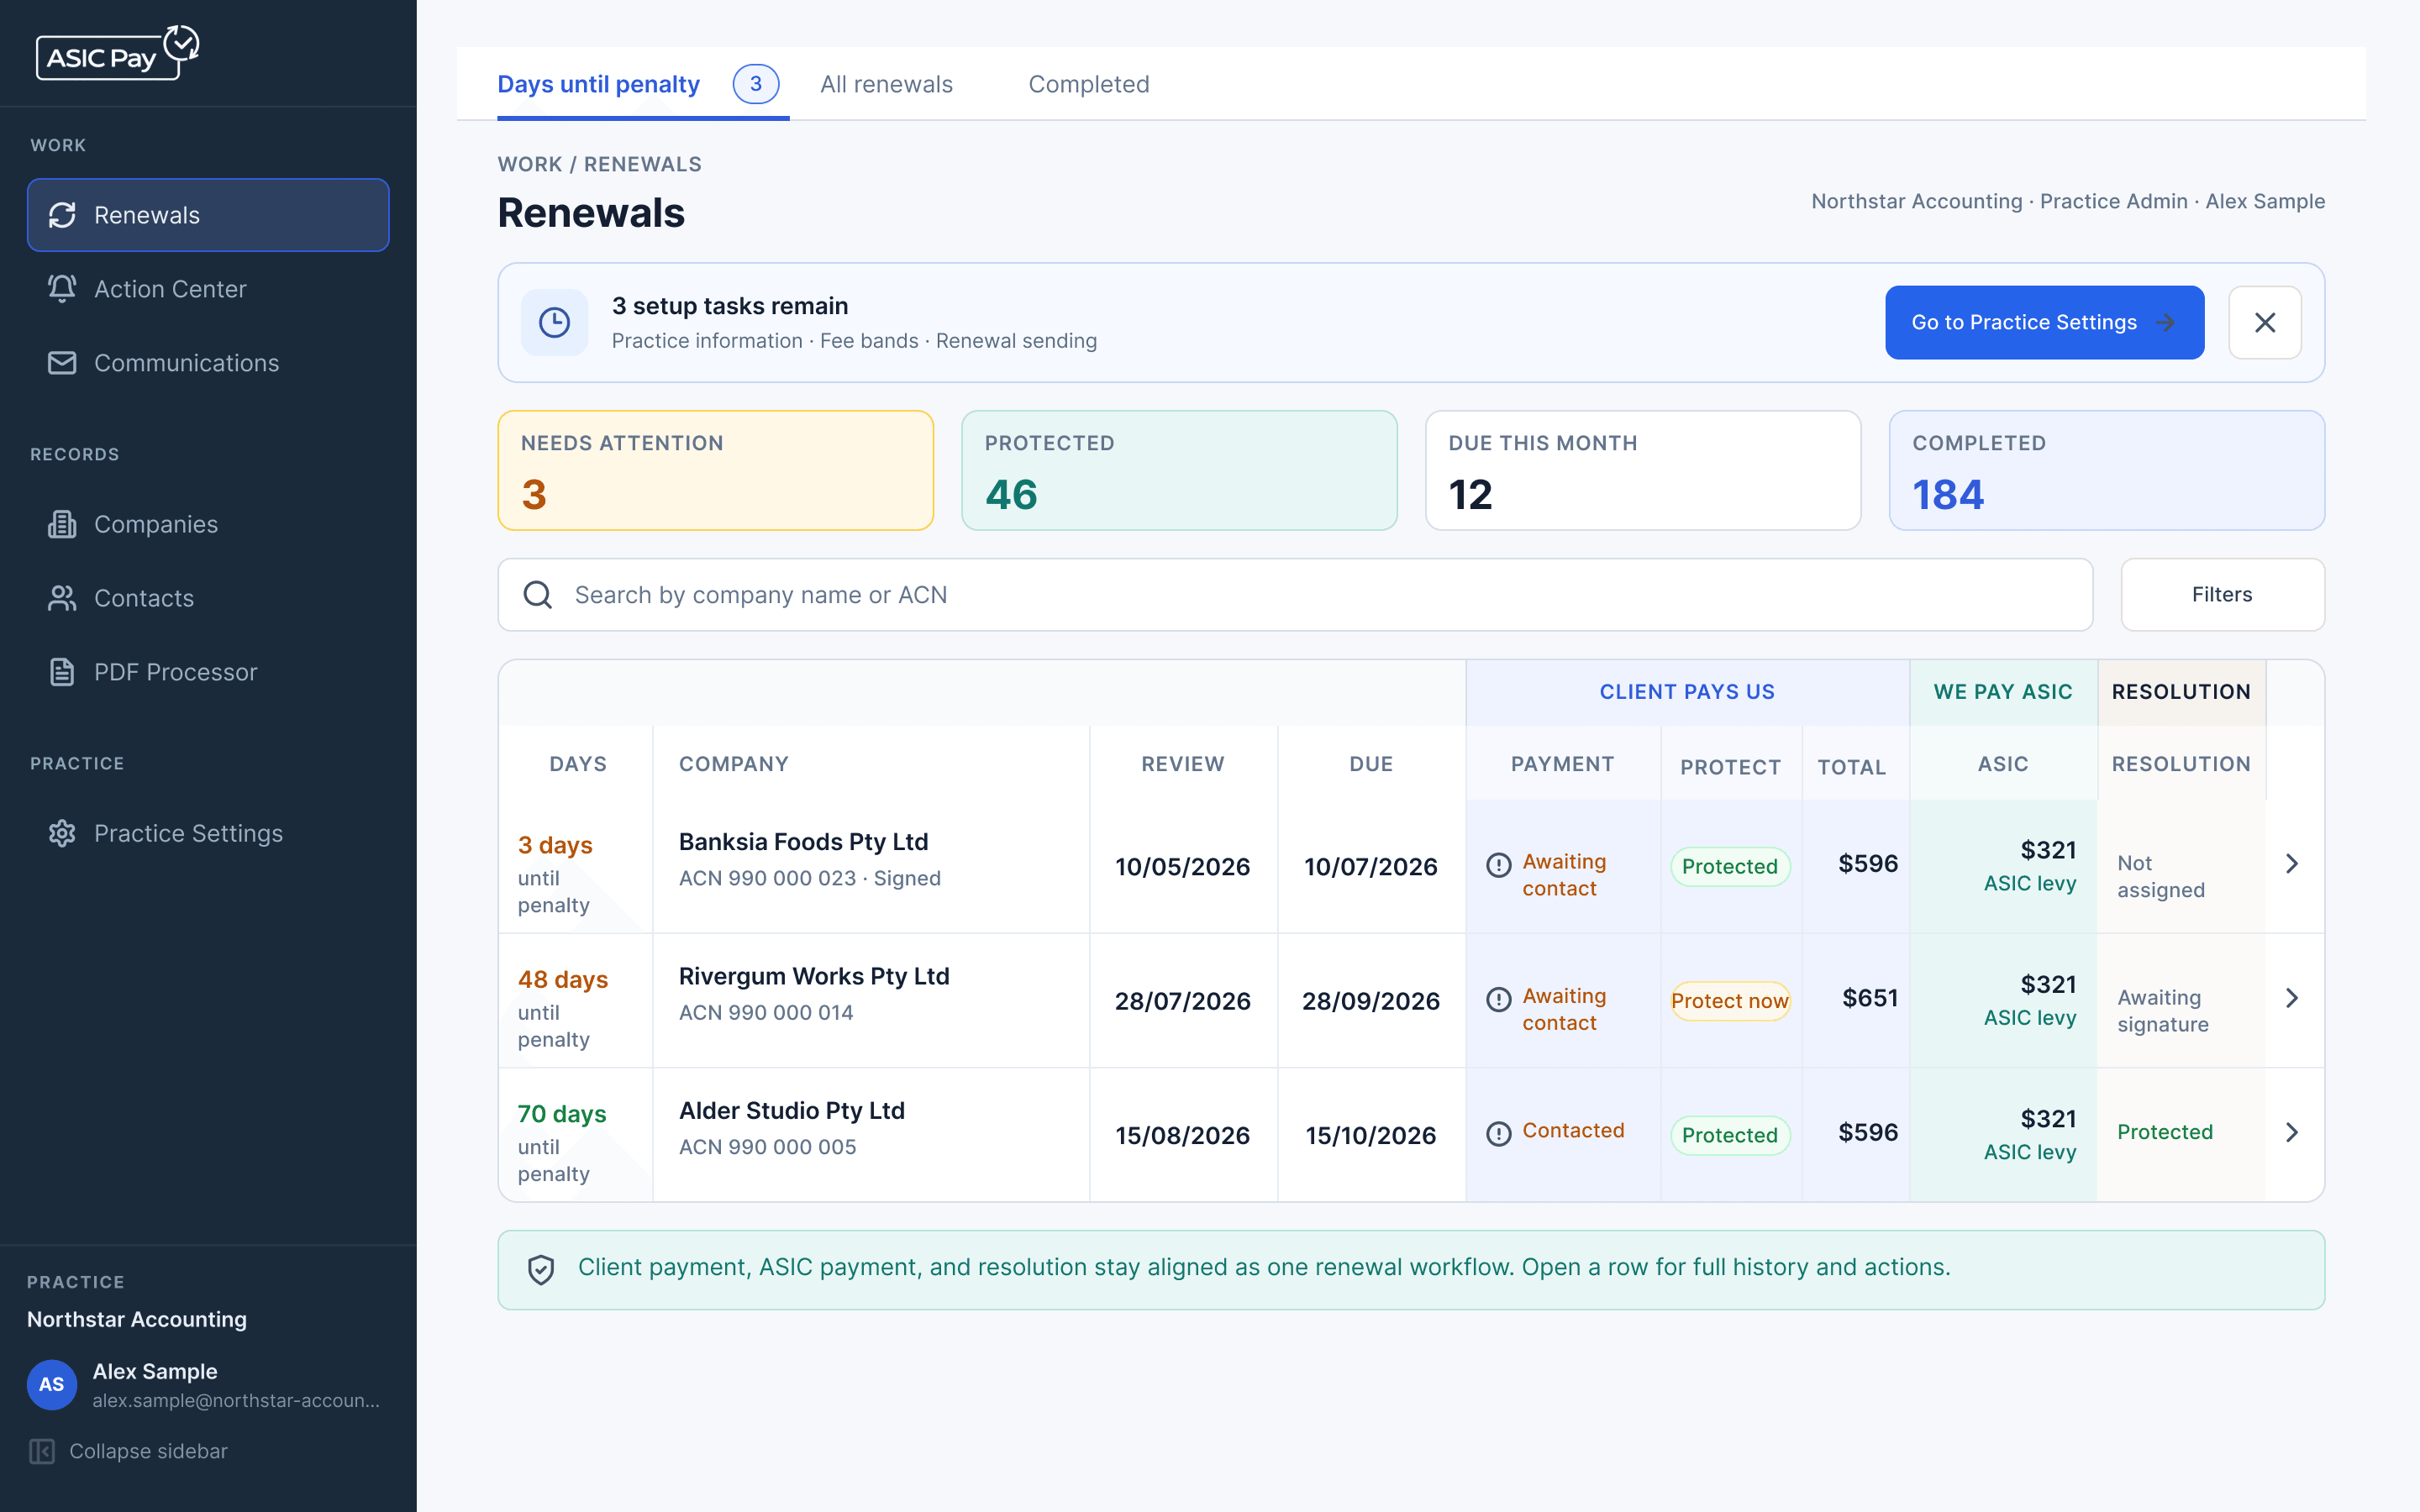This screenshot has width=2420, height=1512.
Task: Click the Protect now badge for Rivergum Works
Action: coord(1730,1001)
